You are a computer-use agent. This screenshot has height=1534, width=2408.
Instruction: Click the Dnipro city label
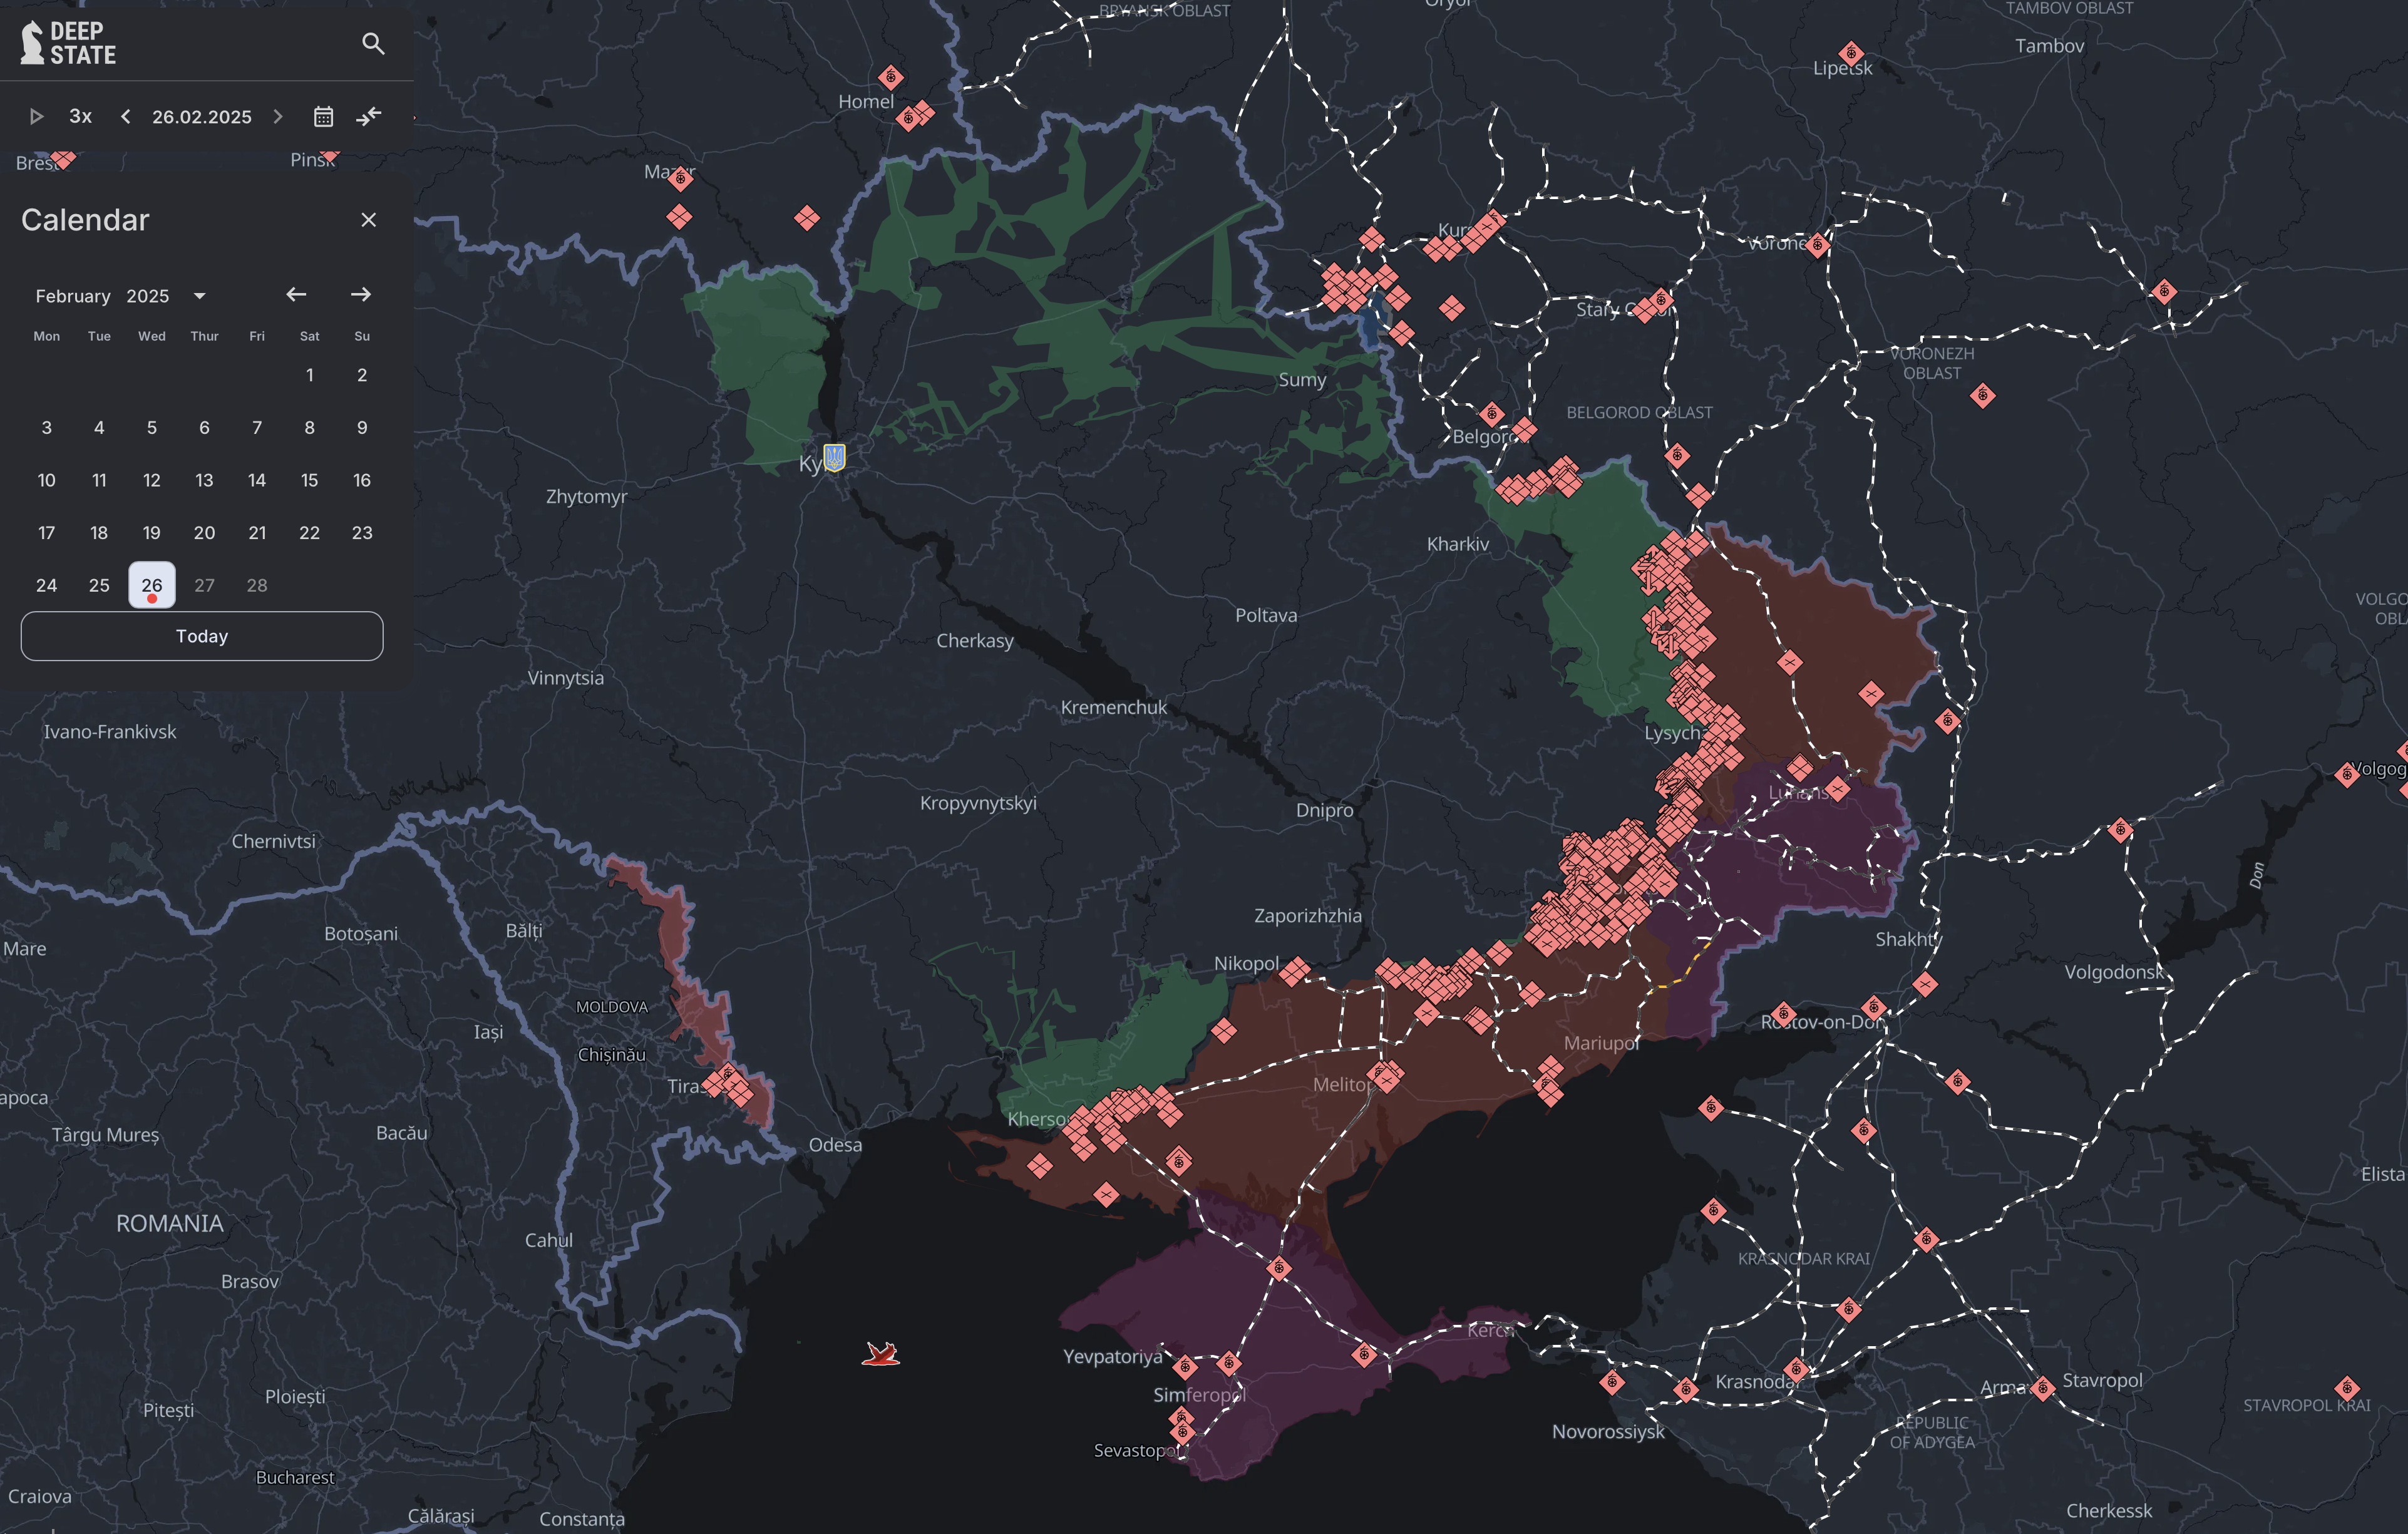1324,811
